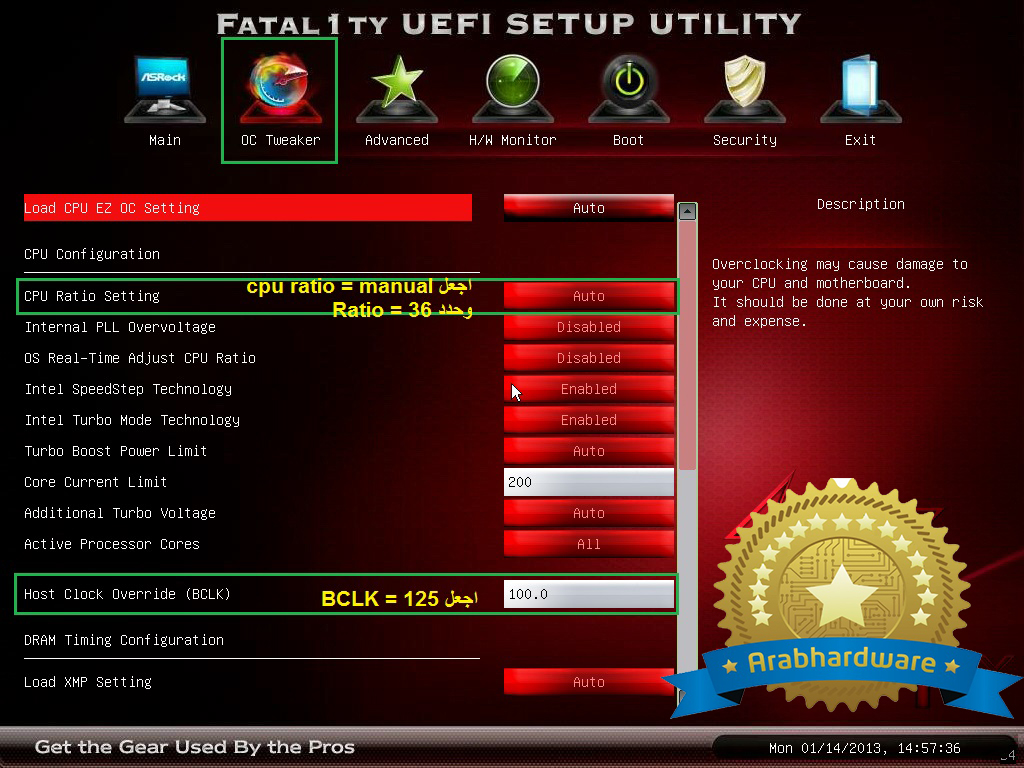Toggle Internal PLL Overvoltage Disabled value
This screenshot has height=768, width=1024.
pyautogui.click(x=588, y=327)
